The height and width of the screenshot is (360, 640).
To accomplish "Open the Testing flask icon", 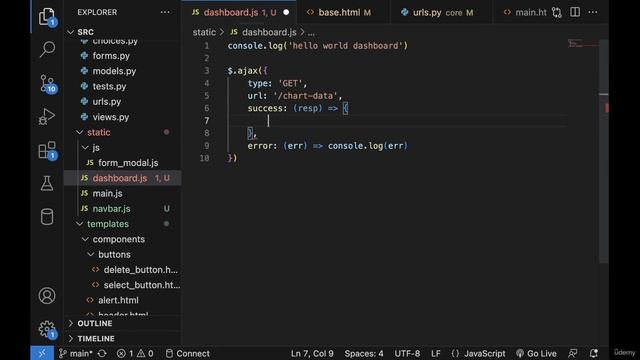I will click(x=47, y=184).
